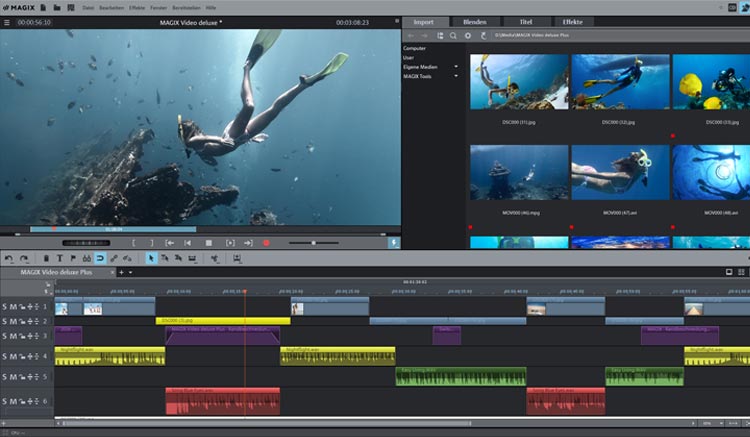Click the new project document icon

pos(43,8)
